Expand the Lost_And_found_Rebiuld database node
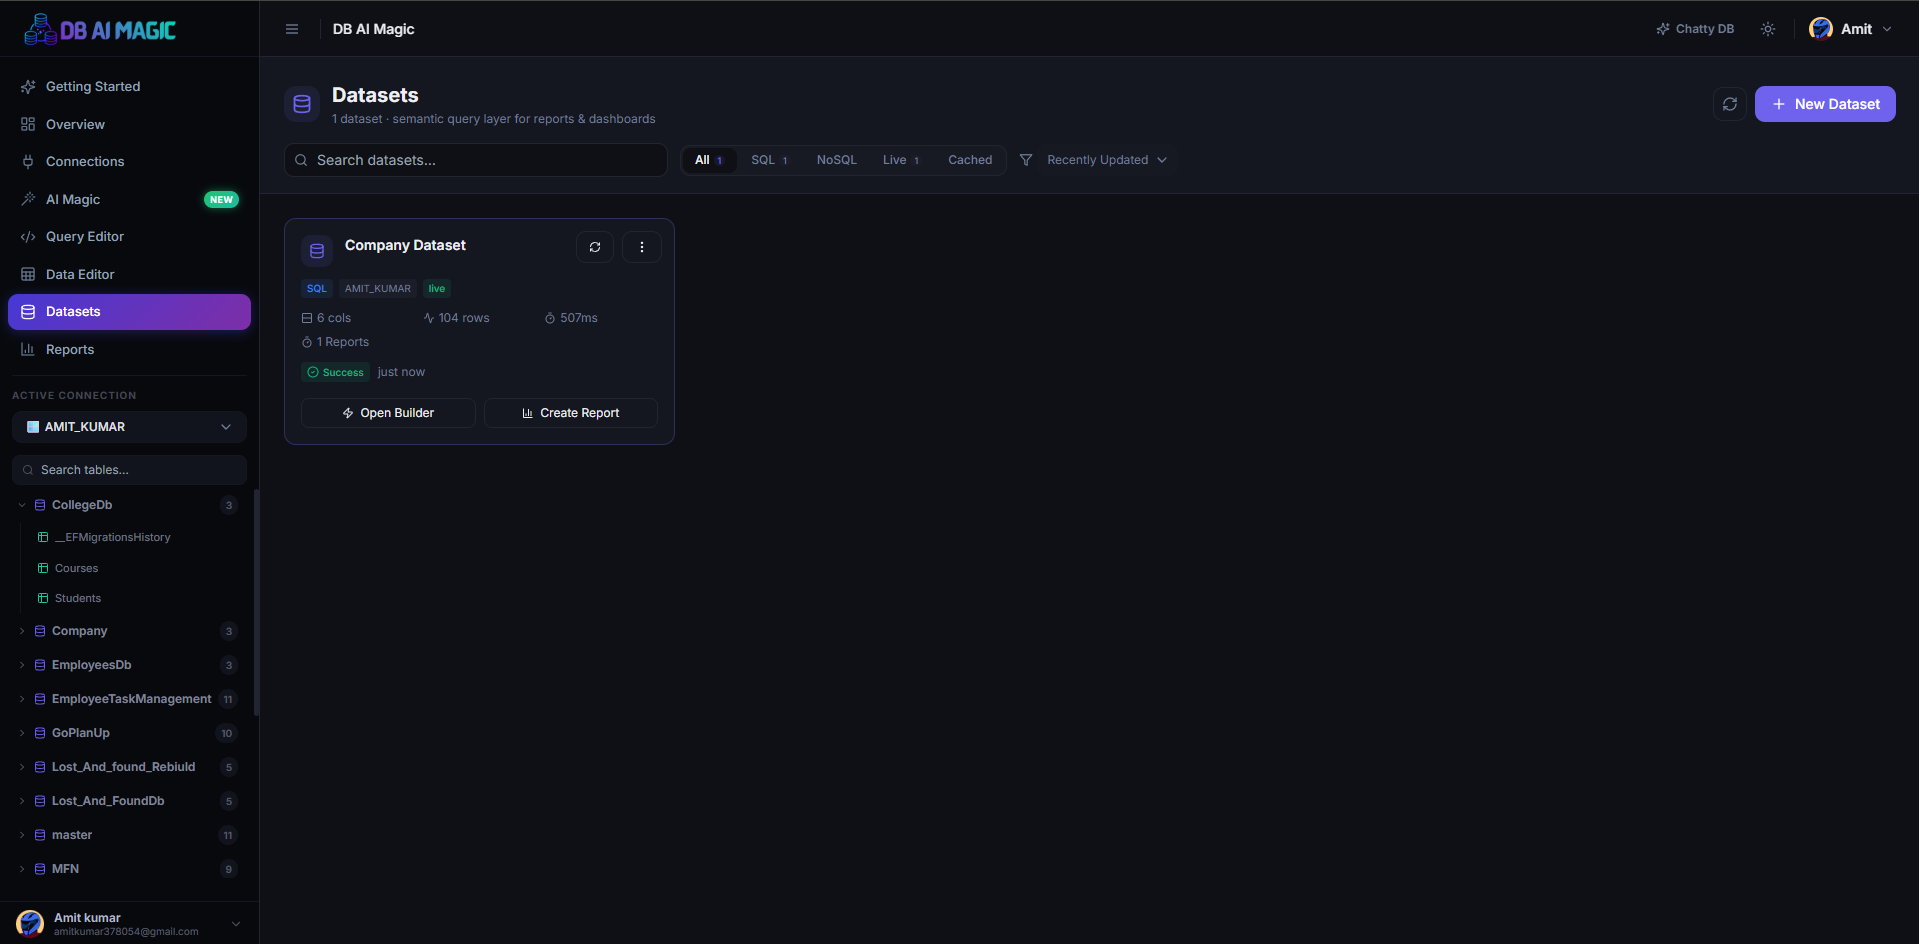Viewport: 1919px width, 944px height. click(22, 767)
